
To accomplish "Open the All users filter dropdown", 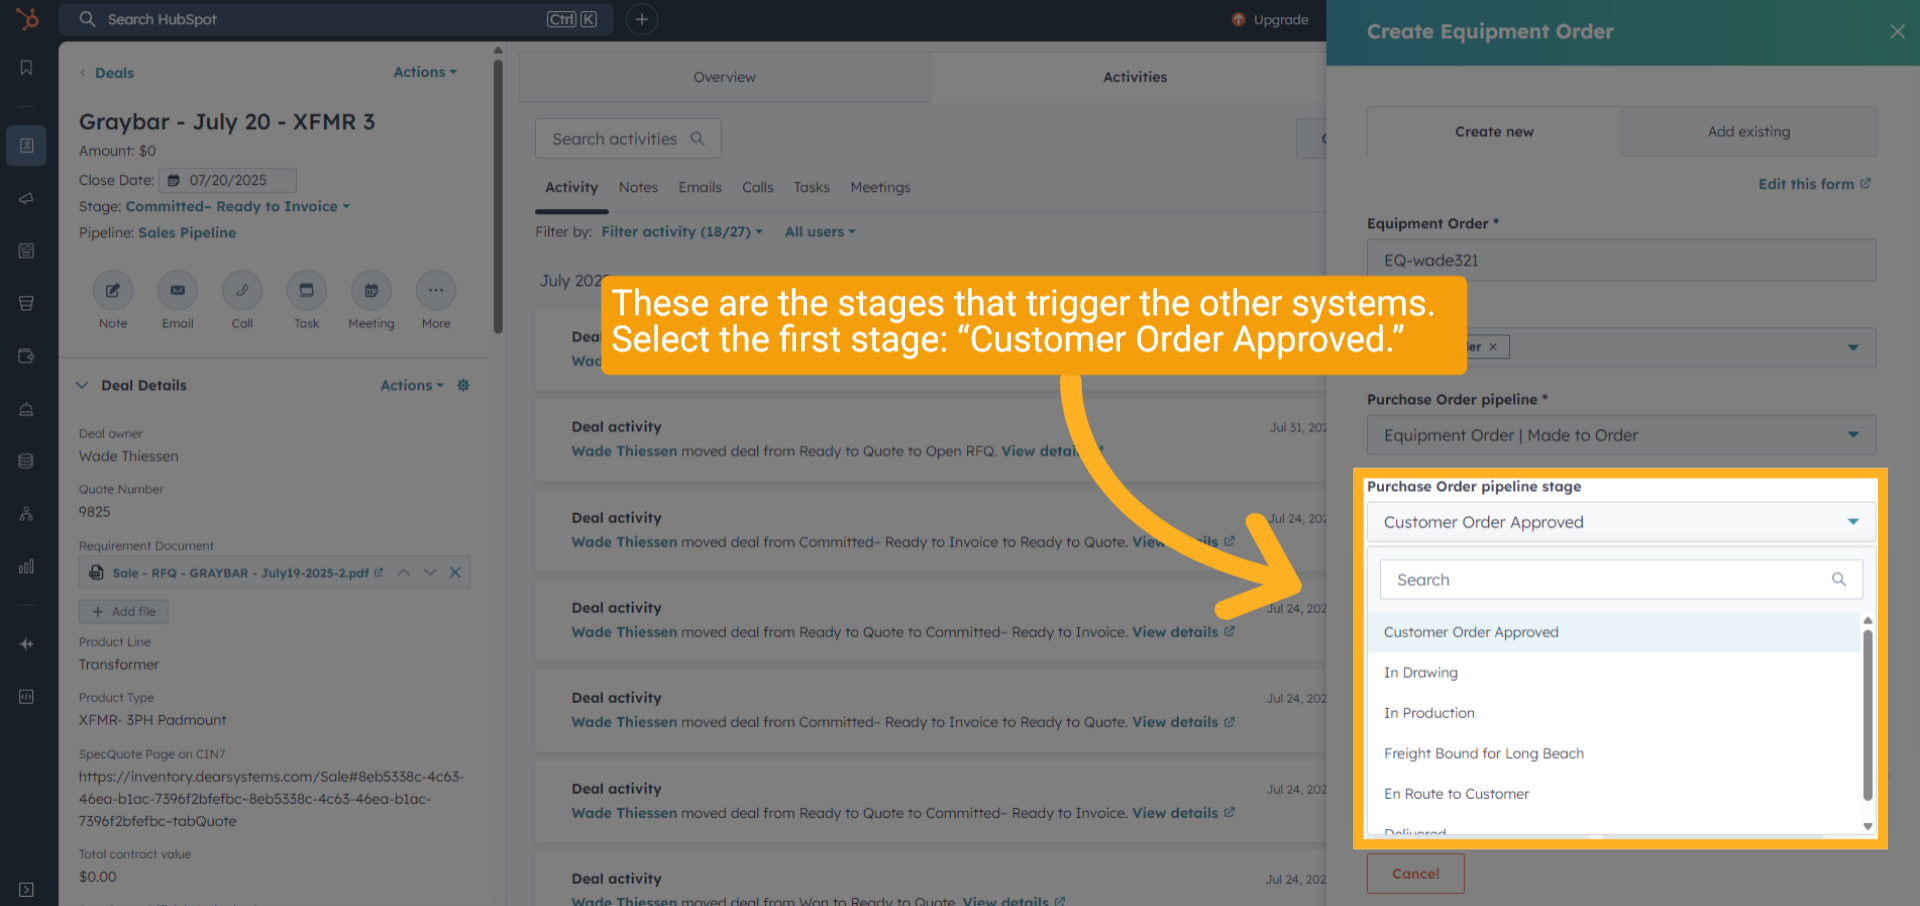I will (820, 231).
